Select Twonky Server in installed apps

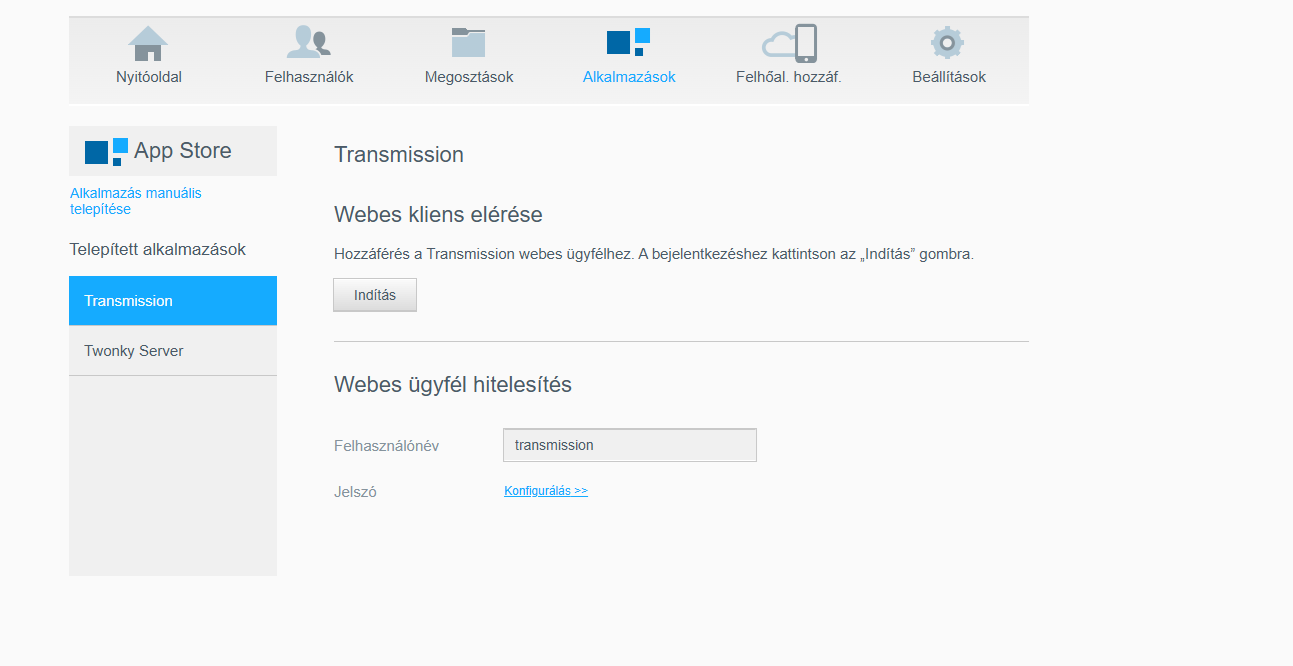[x=173, y=351]
